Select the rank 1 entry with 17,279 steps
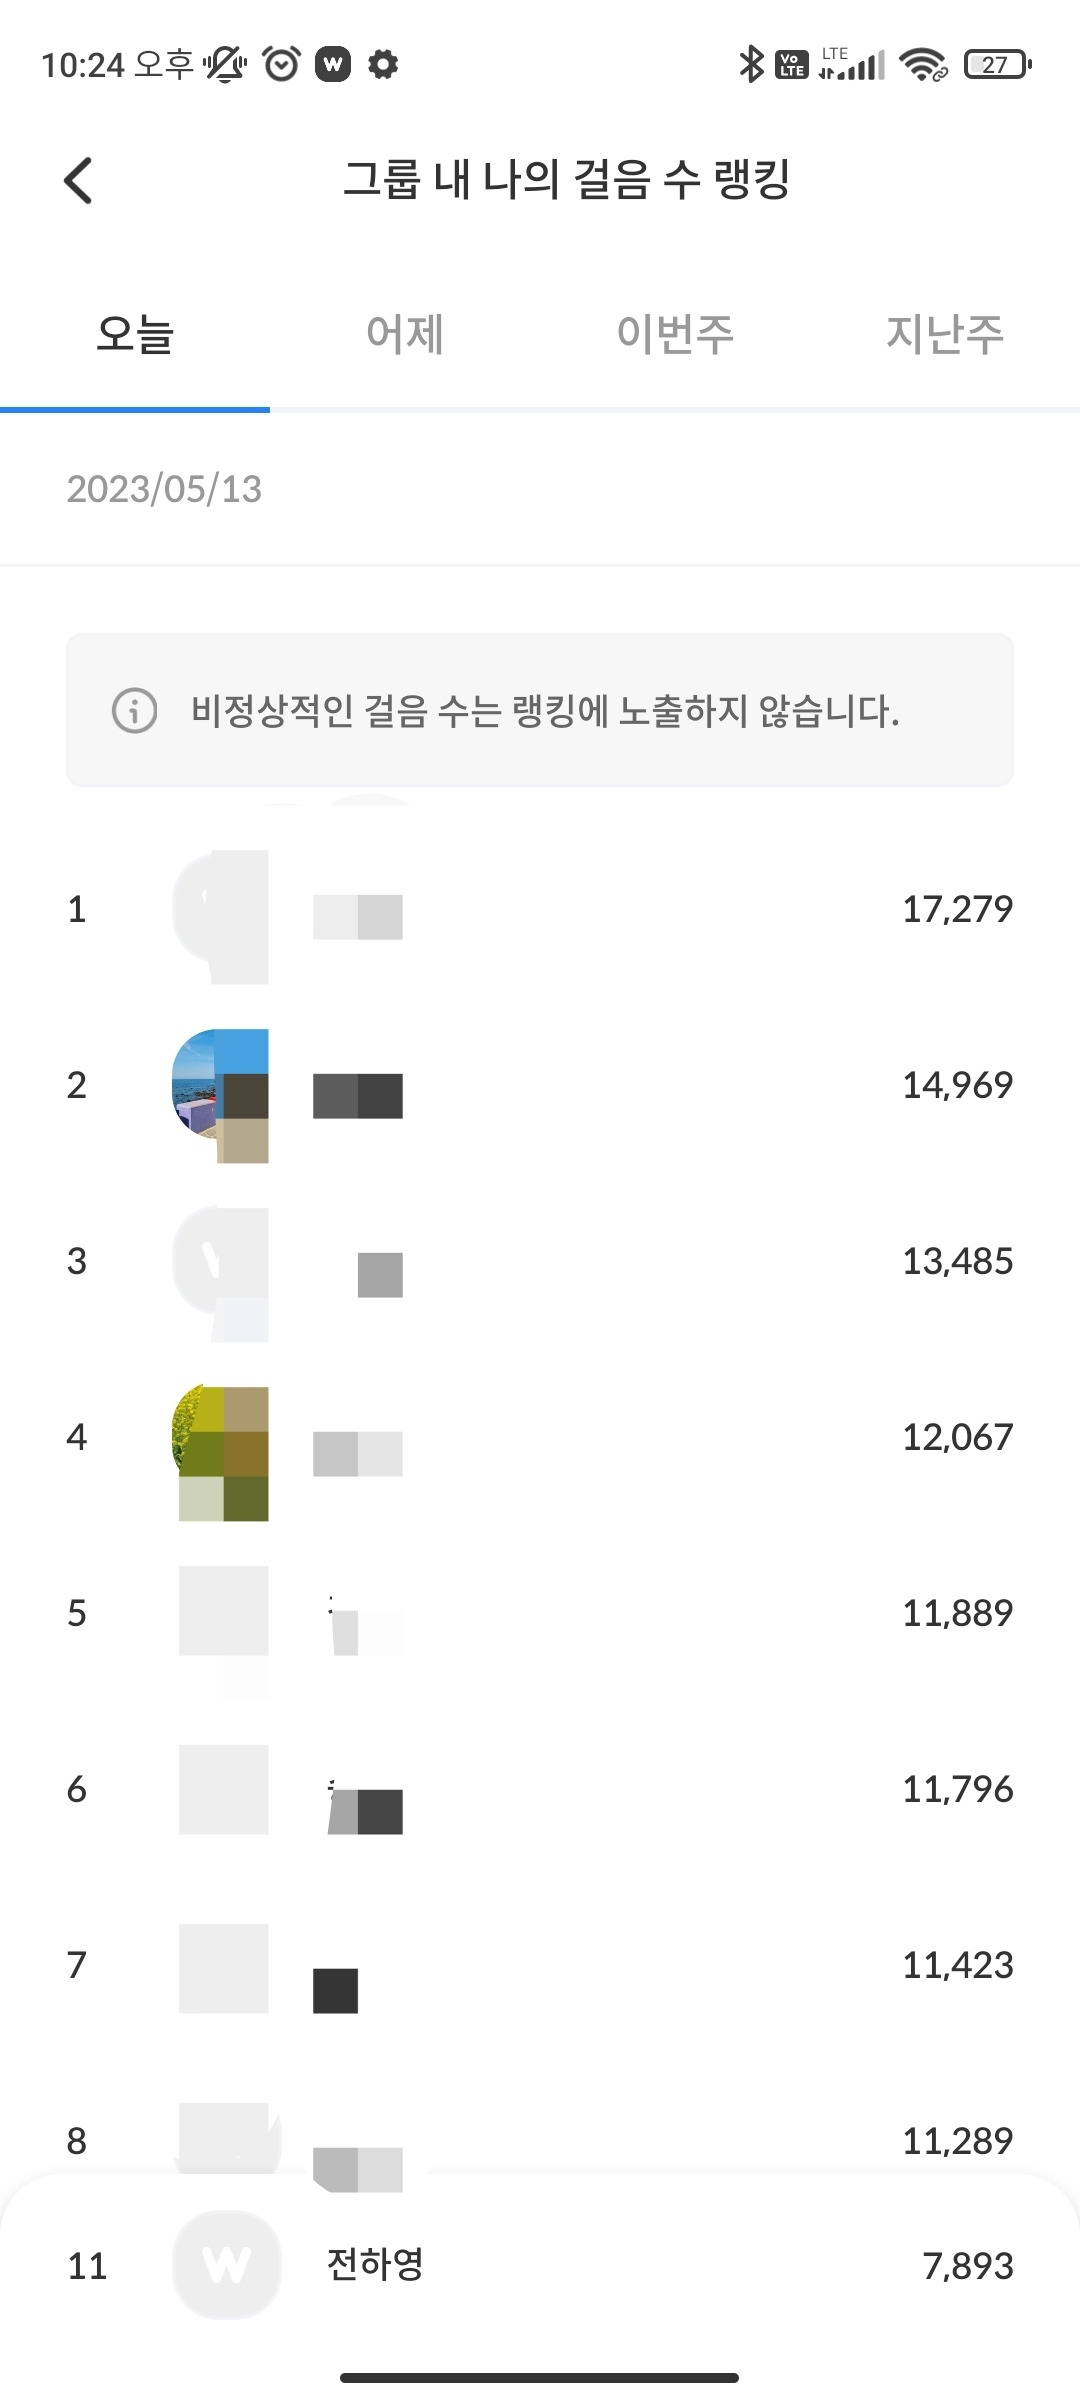Viewport: 1080px width, 2400px height. 540,910
